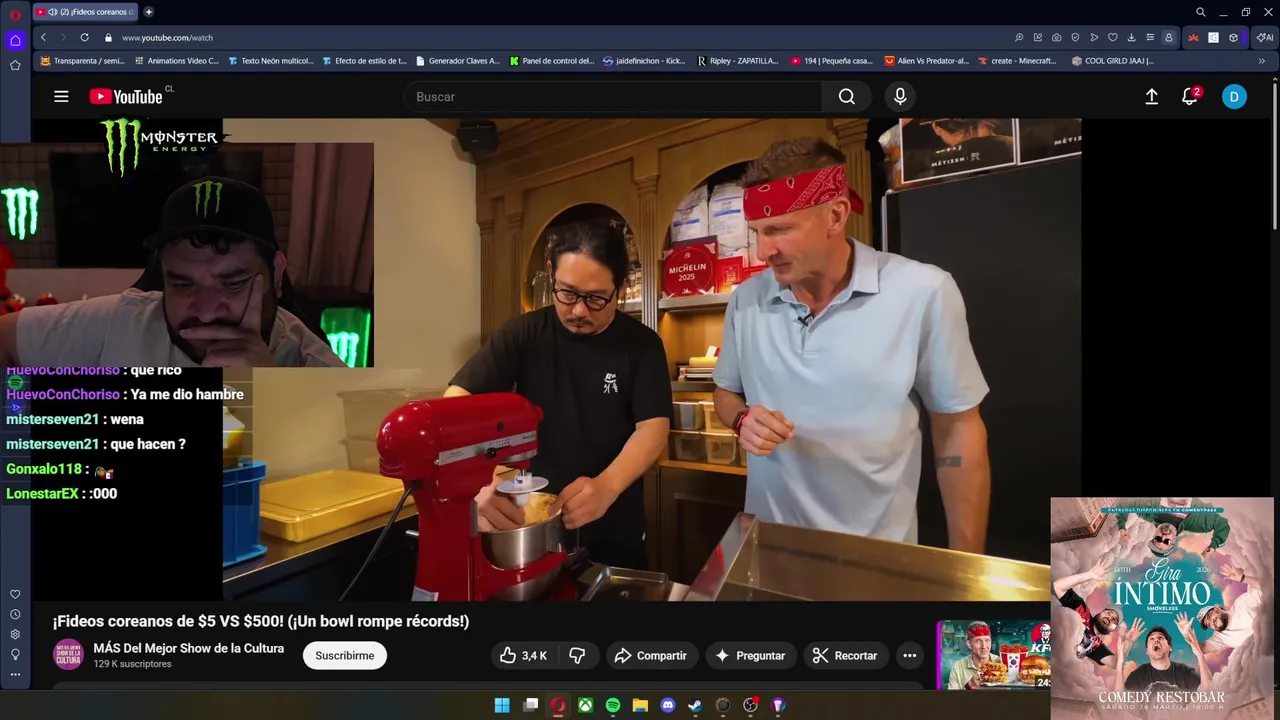Viewport: 1280px width, 720px height.
Task: Go to the YouTube home logo
Action: [x=126, y=96]
